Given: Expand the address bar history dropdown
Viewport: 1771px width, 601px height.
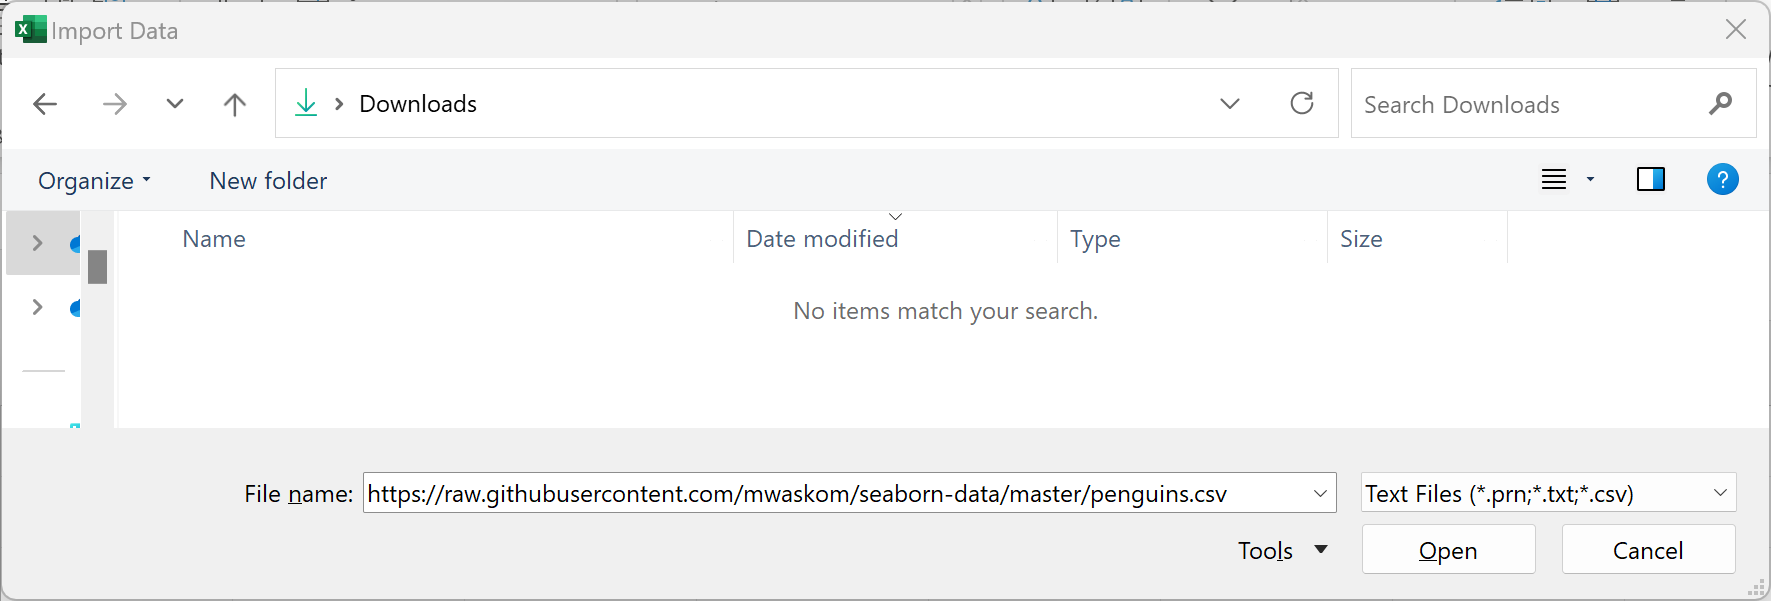Looking at the screenshot, I should click(1230, 104).
